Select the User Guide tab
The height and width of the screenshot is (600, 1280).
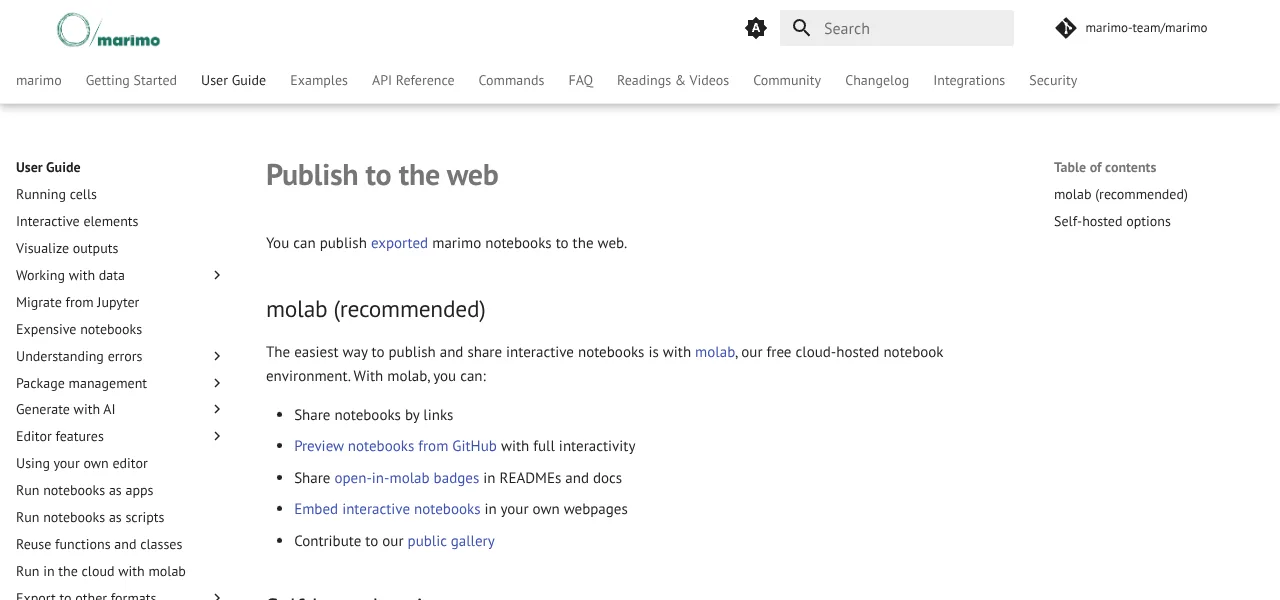(233, 80)
